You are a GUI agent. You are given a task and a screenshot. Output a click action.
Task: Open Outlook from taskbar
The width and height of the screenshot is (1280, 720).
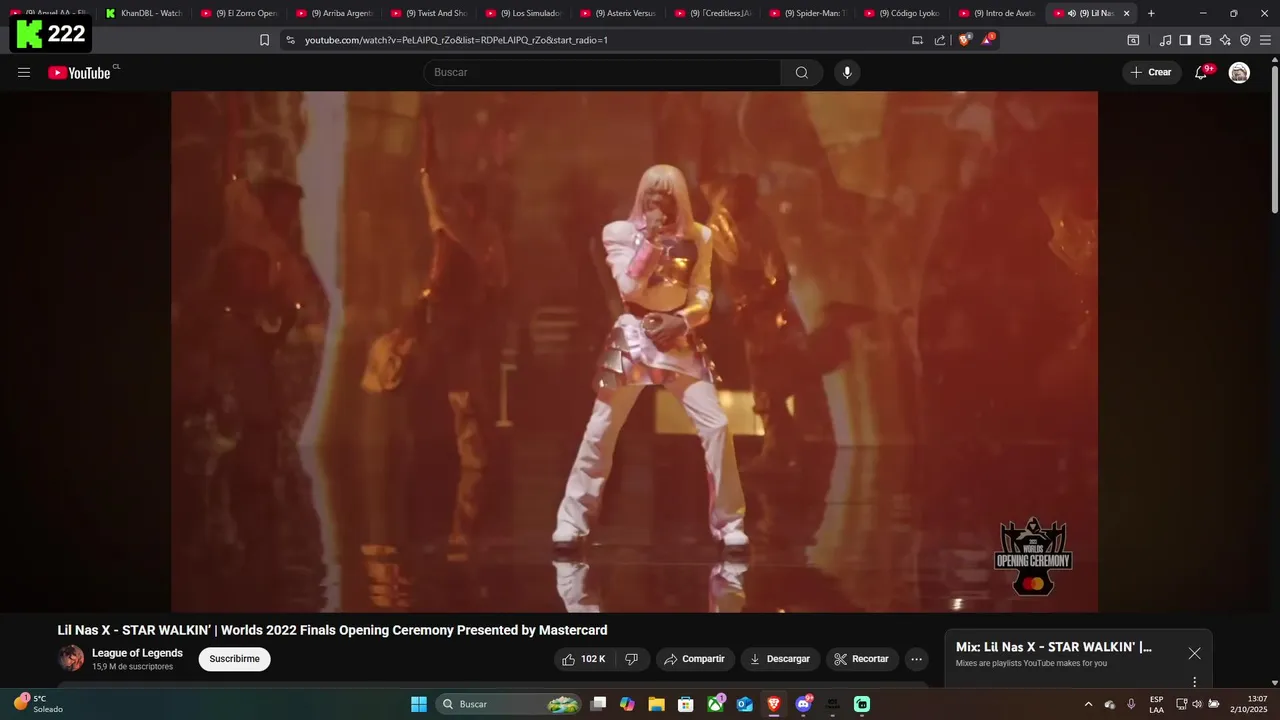pos(744,704)
